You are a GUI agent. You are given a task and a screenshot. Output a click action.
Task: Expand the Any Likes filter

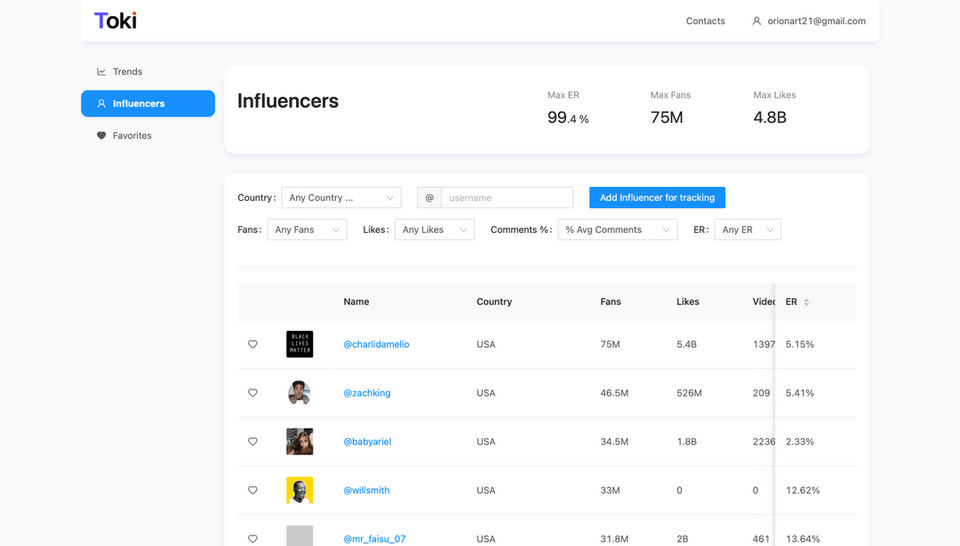click(x=434, y=230)
